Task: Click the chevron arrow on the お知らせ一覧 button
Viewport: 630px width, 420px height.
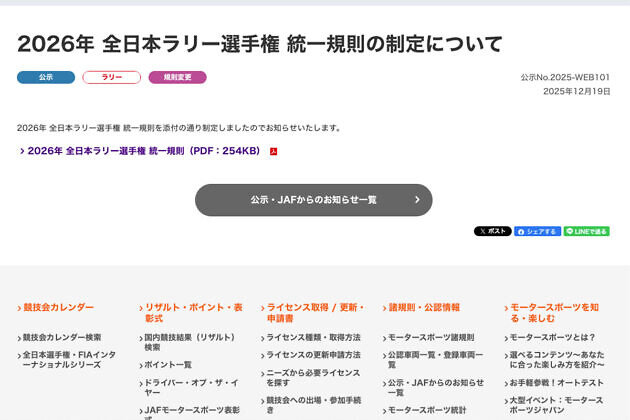Action: tap(417, 200)
